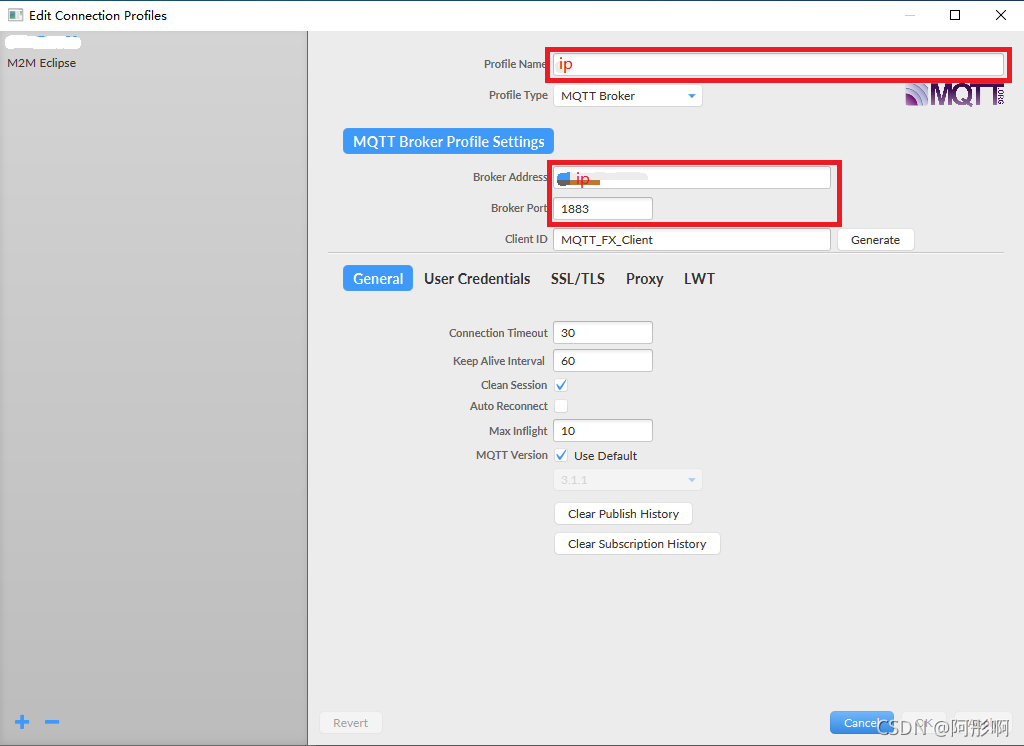Open the MQTT version 3.1.1 dropdown
The height and width of the screenshot is (746, 1024).
coord(628,479)
